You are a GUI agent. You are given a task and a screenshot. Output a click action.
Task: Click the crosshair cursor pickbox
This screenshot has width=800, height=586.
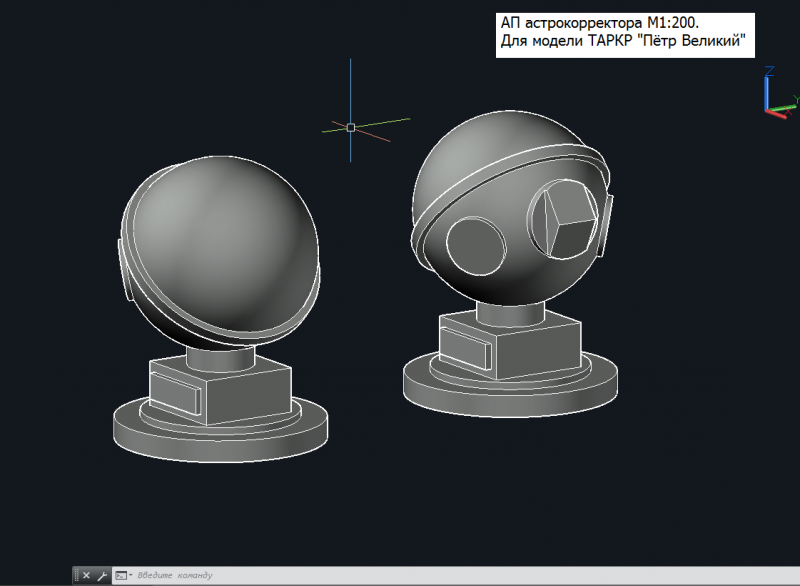point(350,127)
